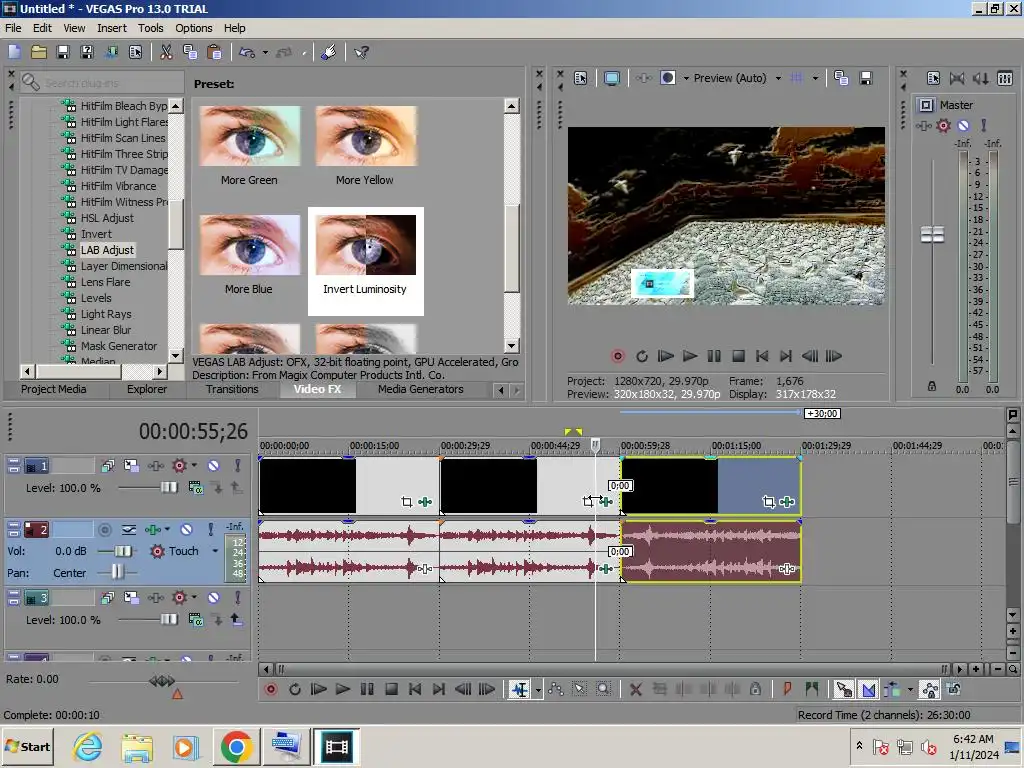Viewport: 1024px width, 768px height.
Task: Click Stop in the timeline transport bar
Action: tap(391, 689)
